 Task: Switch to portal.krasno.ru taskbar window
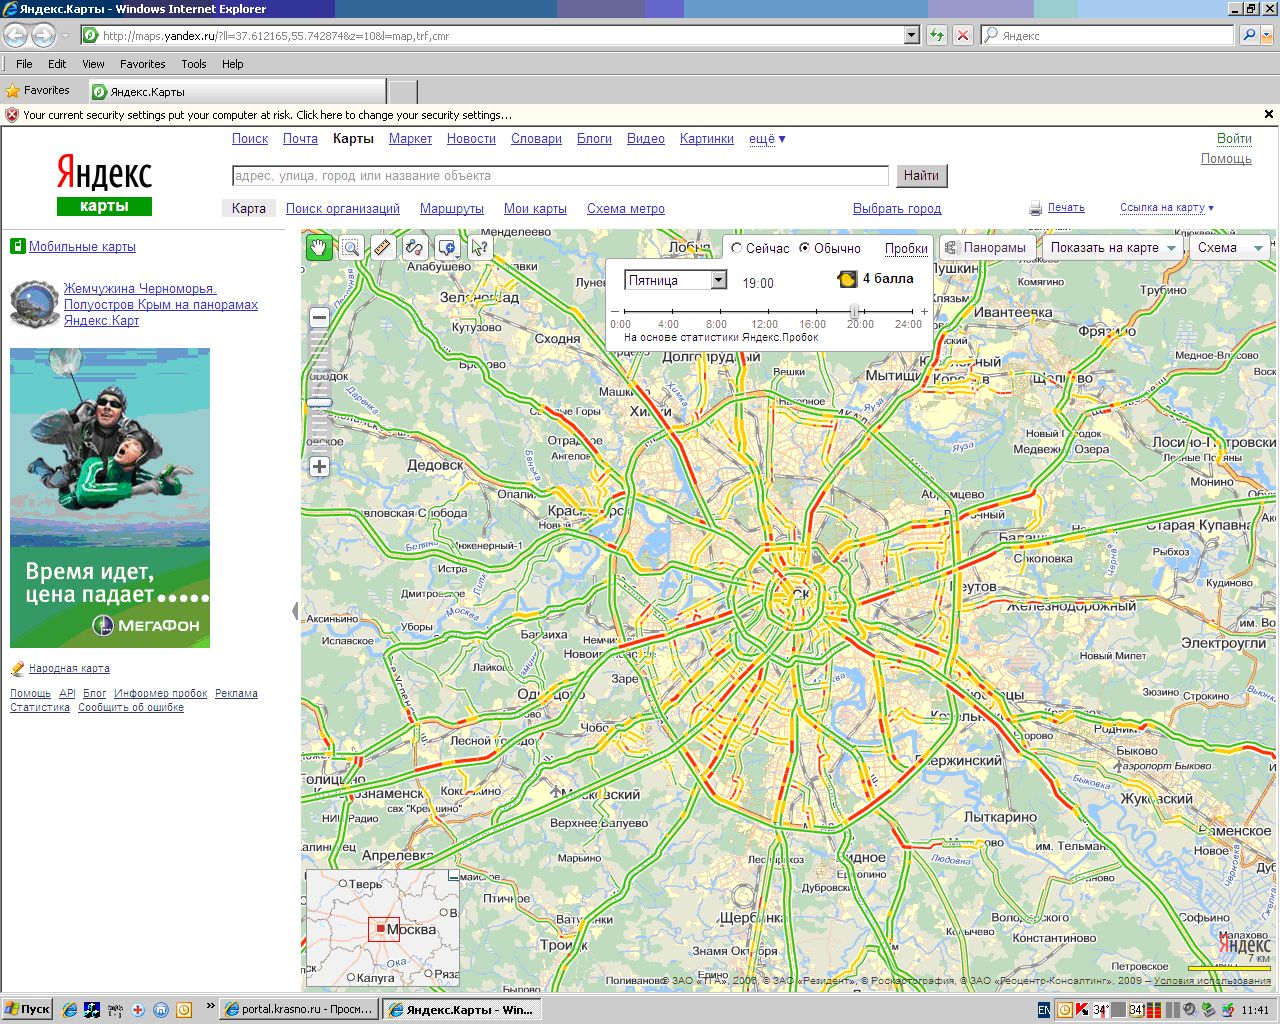point(298,1009)
